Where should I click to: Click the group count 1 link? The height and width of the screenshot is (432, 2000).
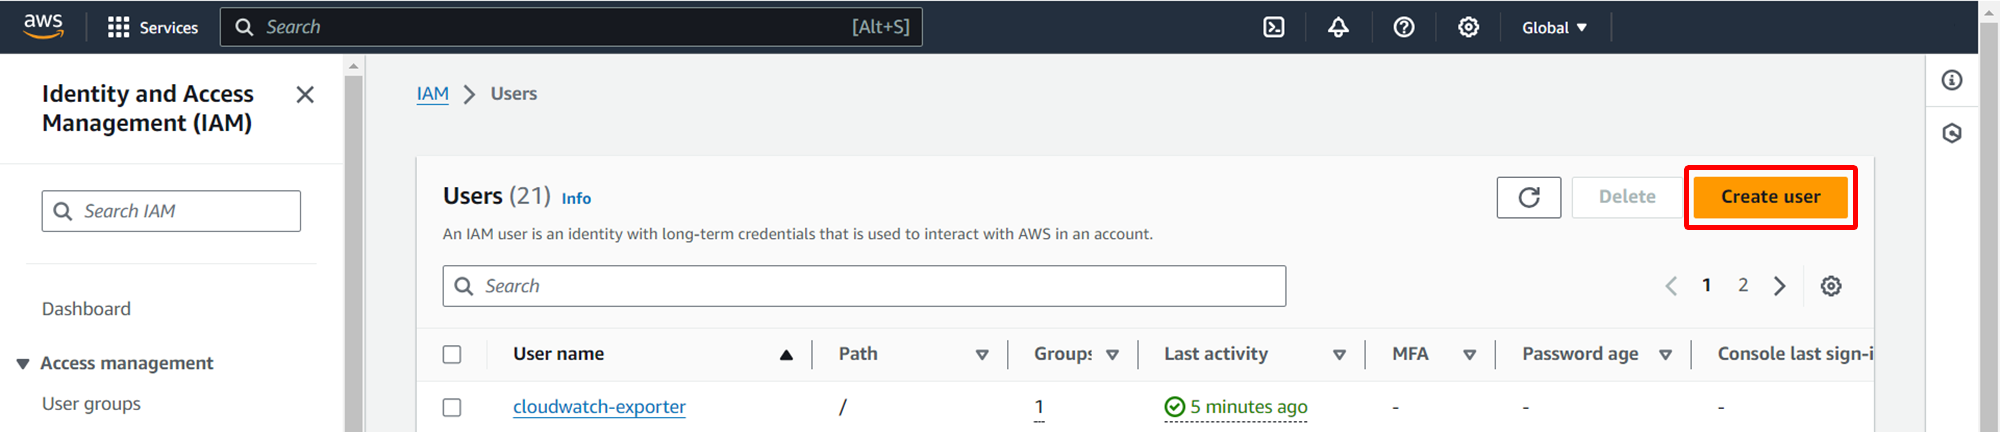coord(1039,407)
